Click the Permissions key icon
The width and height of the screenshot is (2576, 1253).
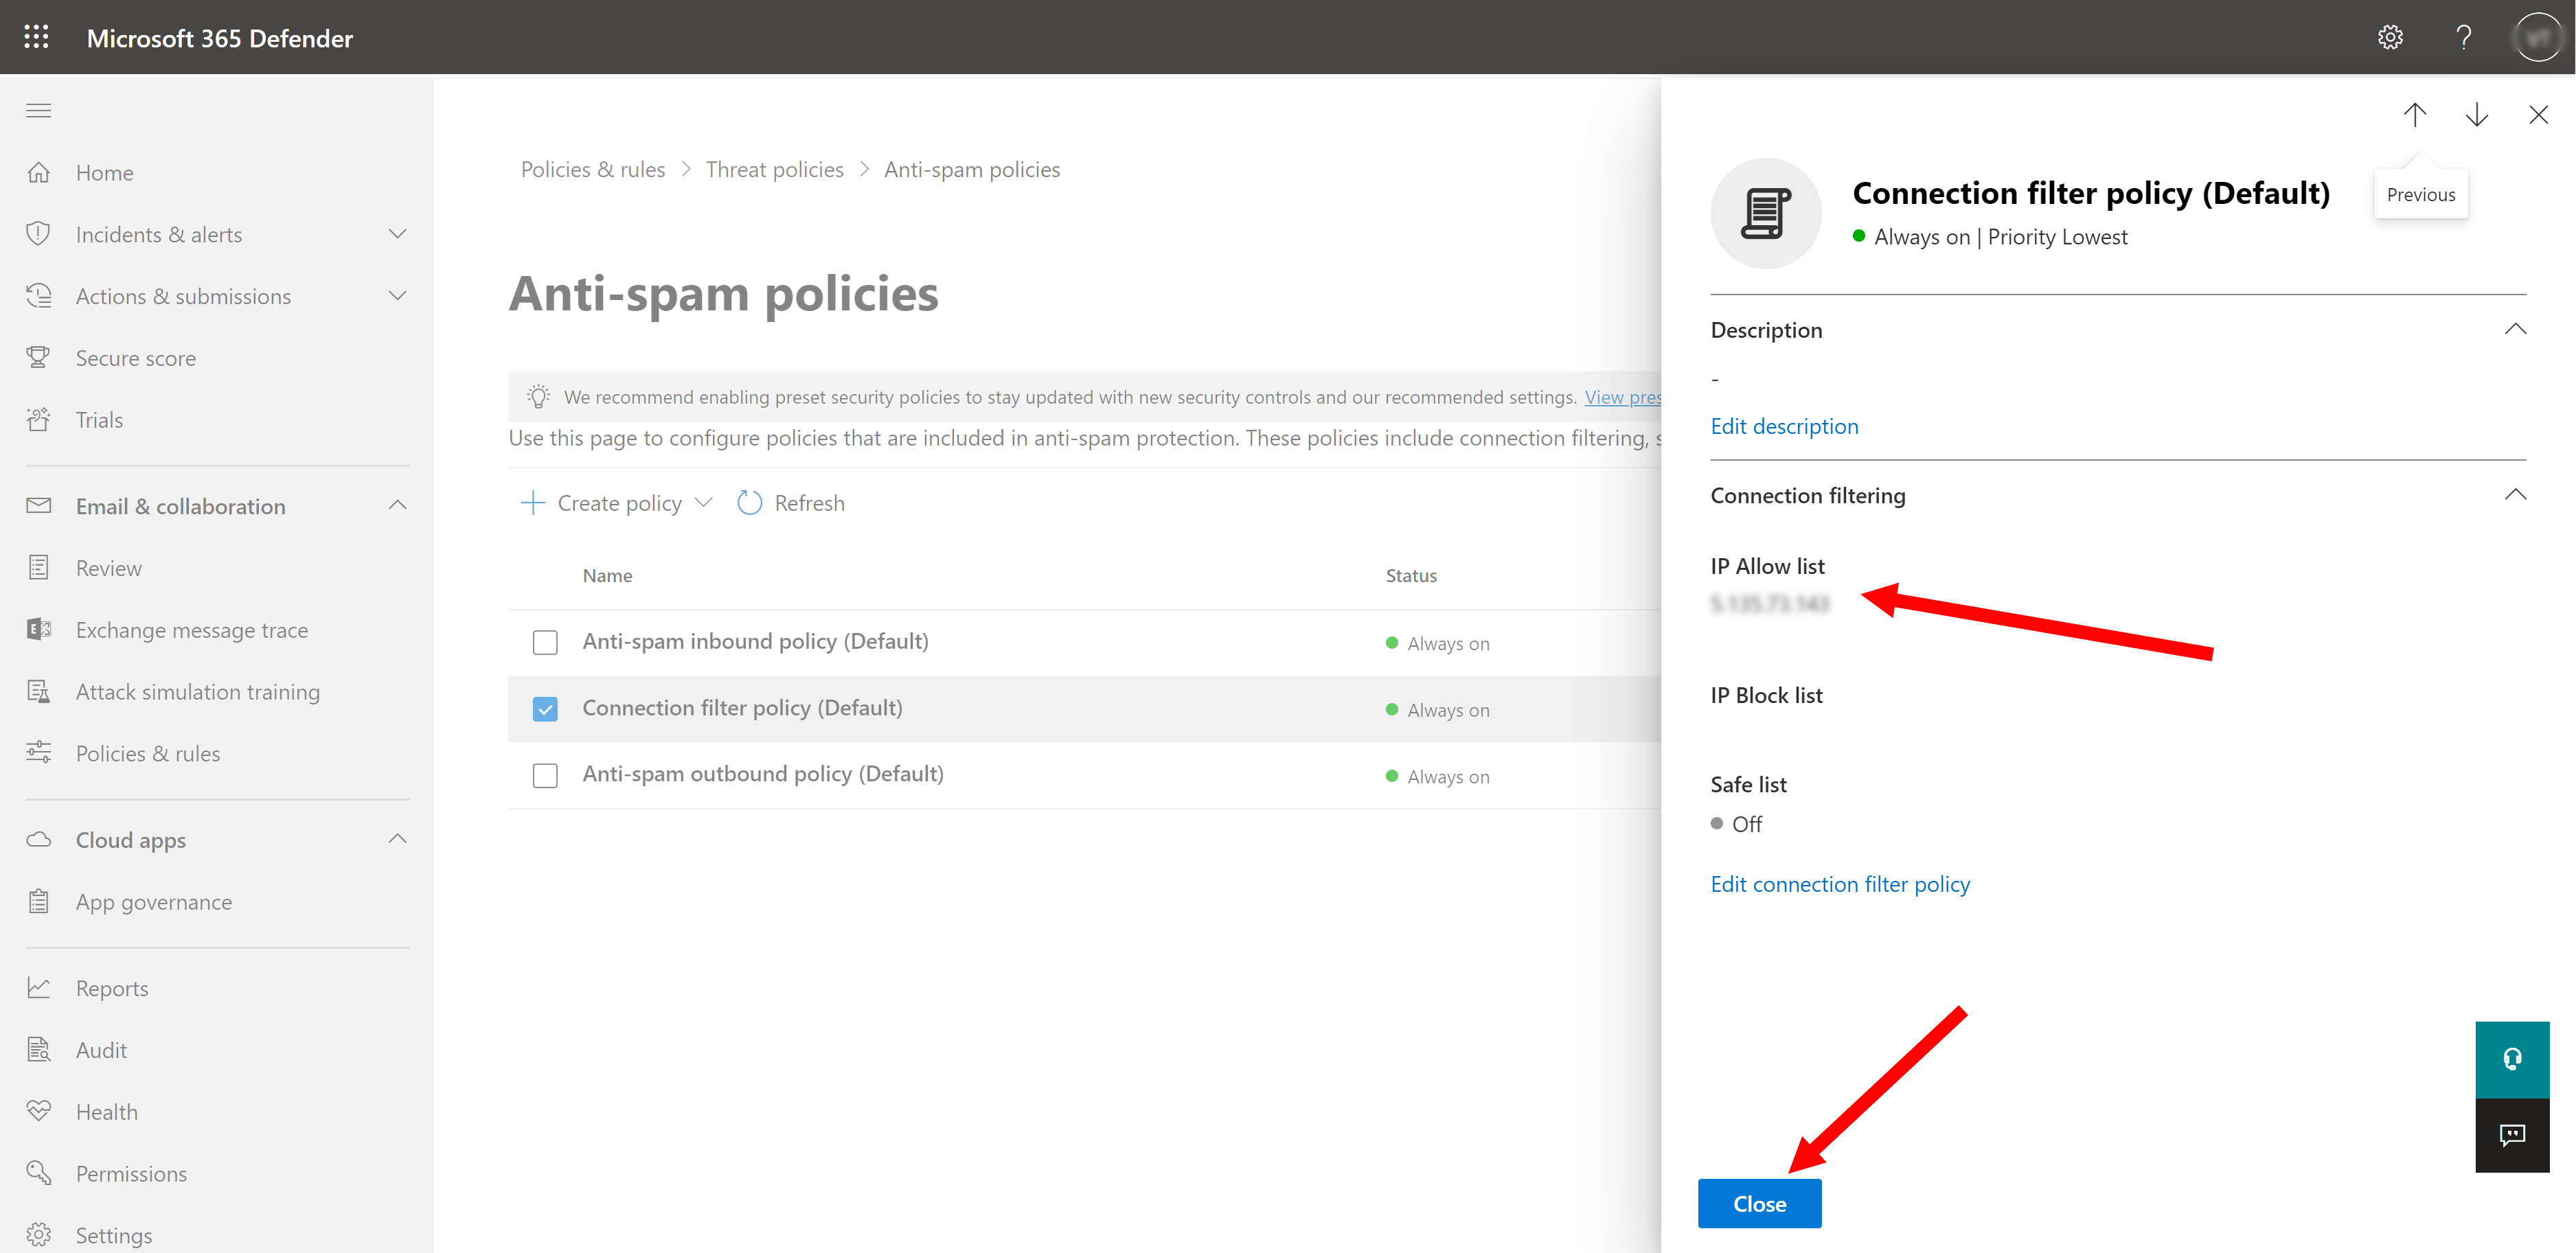click(39, 1173)
